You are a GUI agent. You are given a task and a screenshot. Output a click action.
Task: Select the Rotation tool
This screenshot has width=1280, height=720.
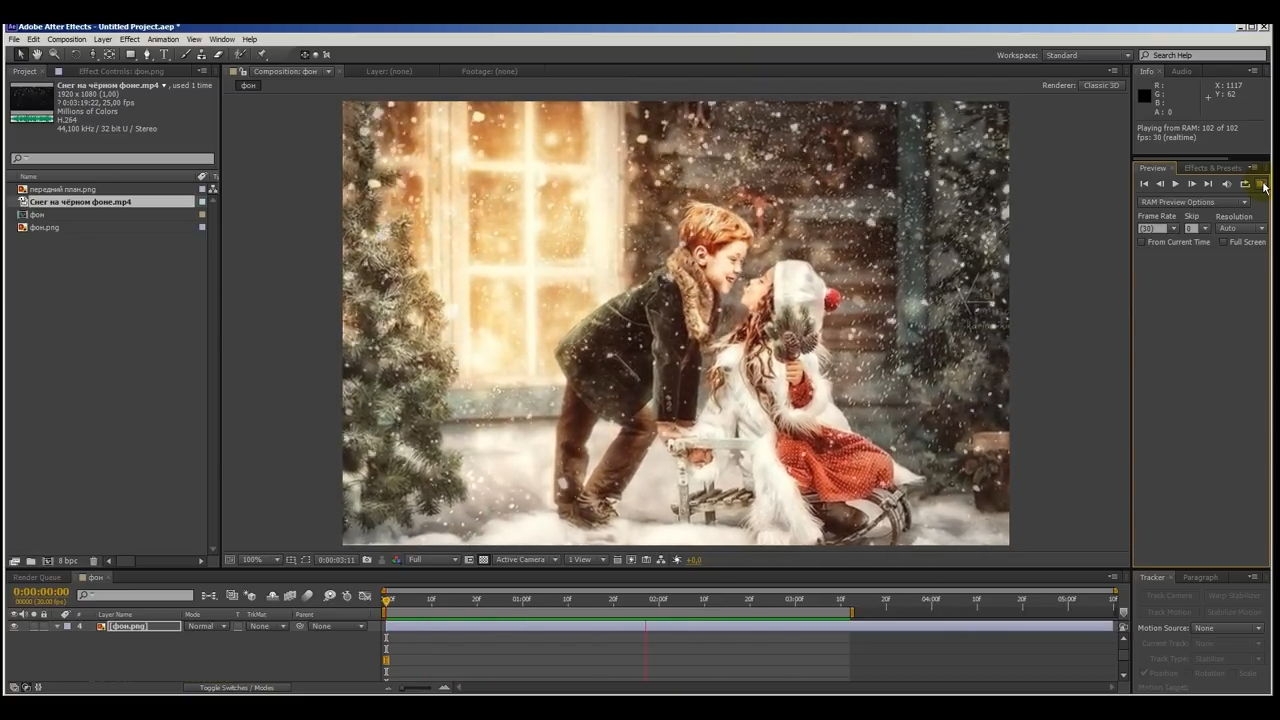(x=75, y=55)
